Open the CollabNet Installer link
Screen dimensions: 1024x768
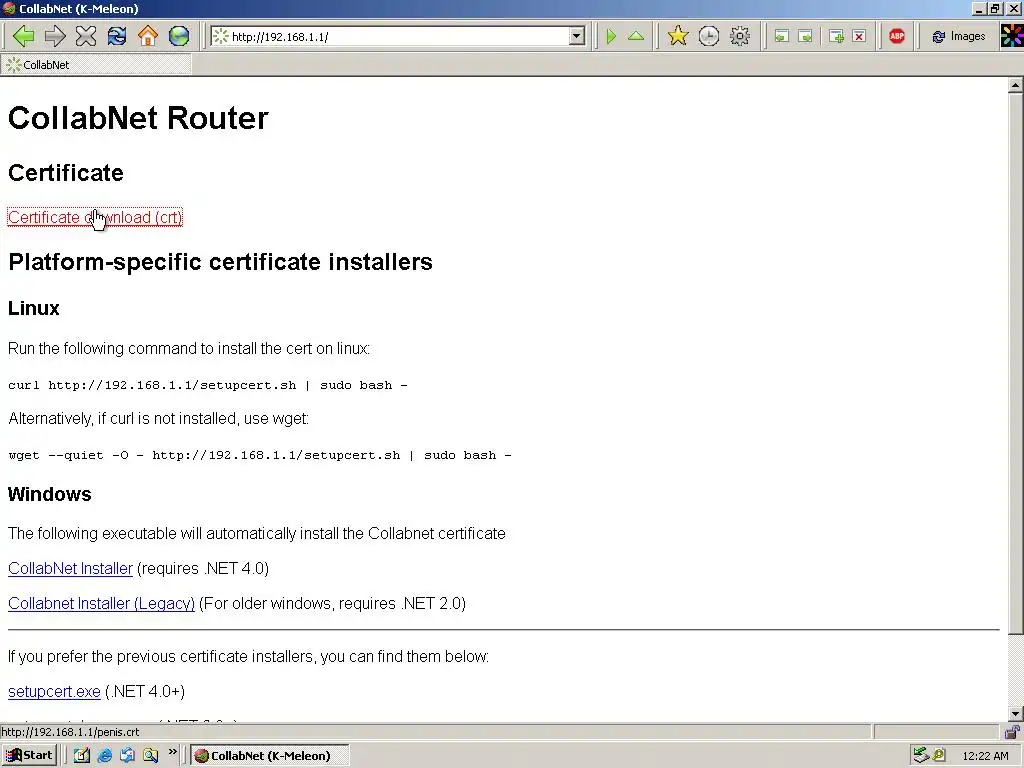pyautogui.click(x=70, y=568)
